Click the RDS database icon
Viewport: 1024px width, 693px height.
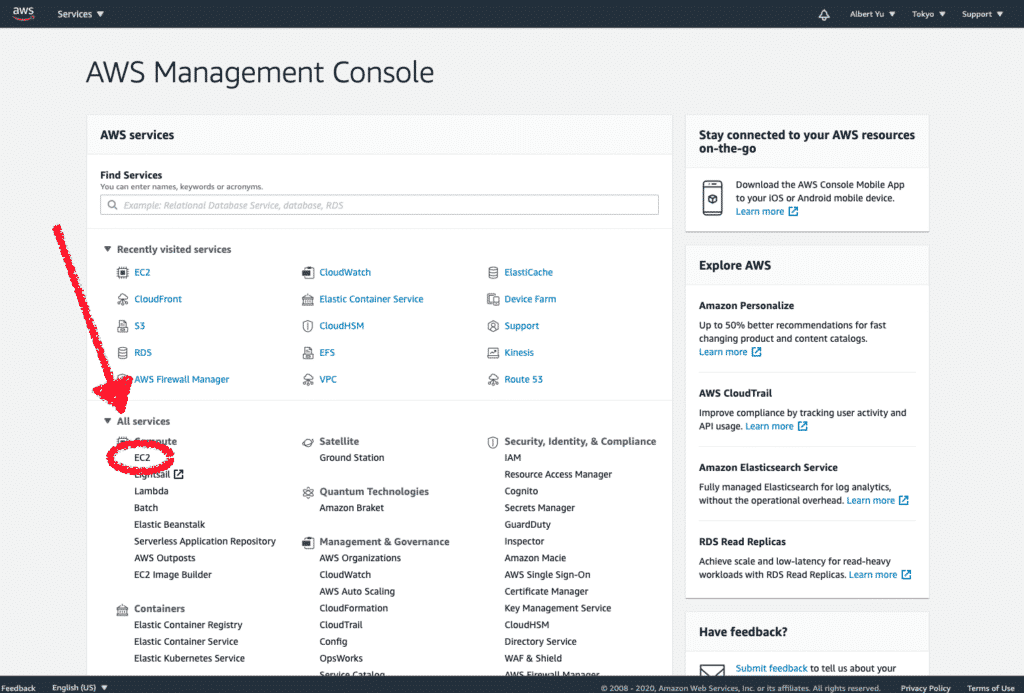(x=123, y=353)
